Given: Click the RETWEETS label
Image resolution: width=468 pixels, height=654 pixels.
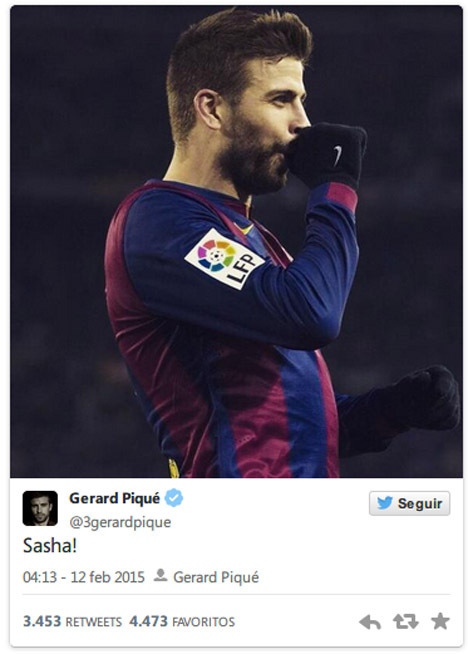Looking at the screenshot, I should coord(94,622).
